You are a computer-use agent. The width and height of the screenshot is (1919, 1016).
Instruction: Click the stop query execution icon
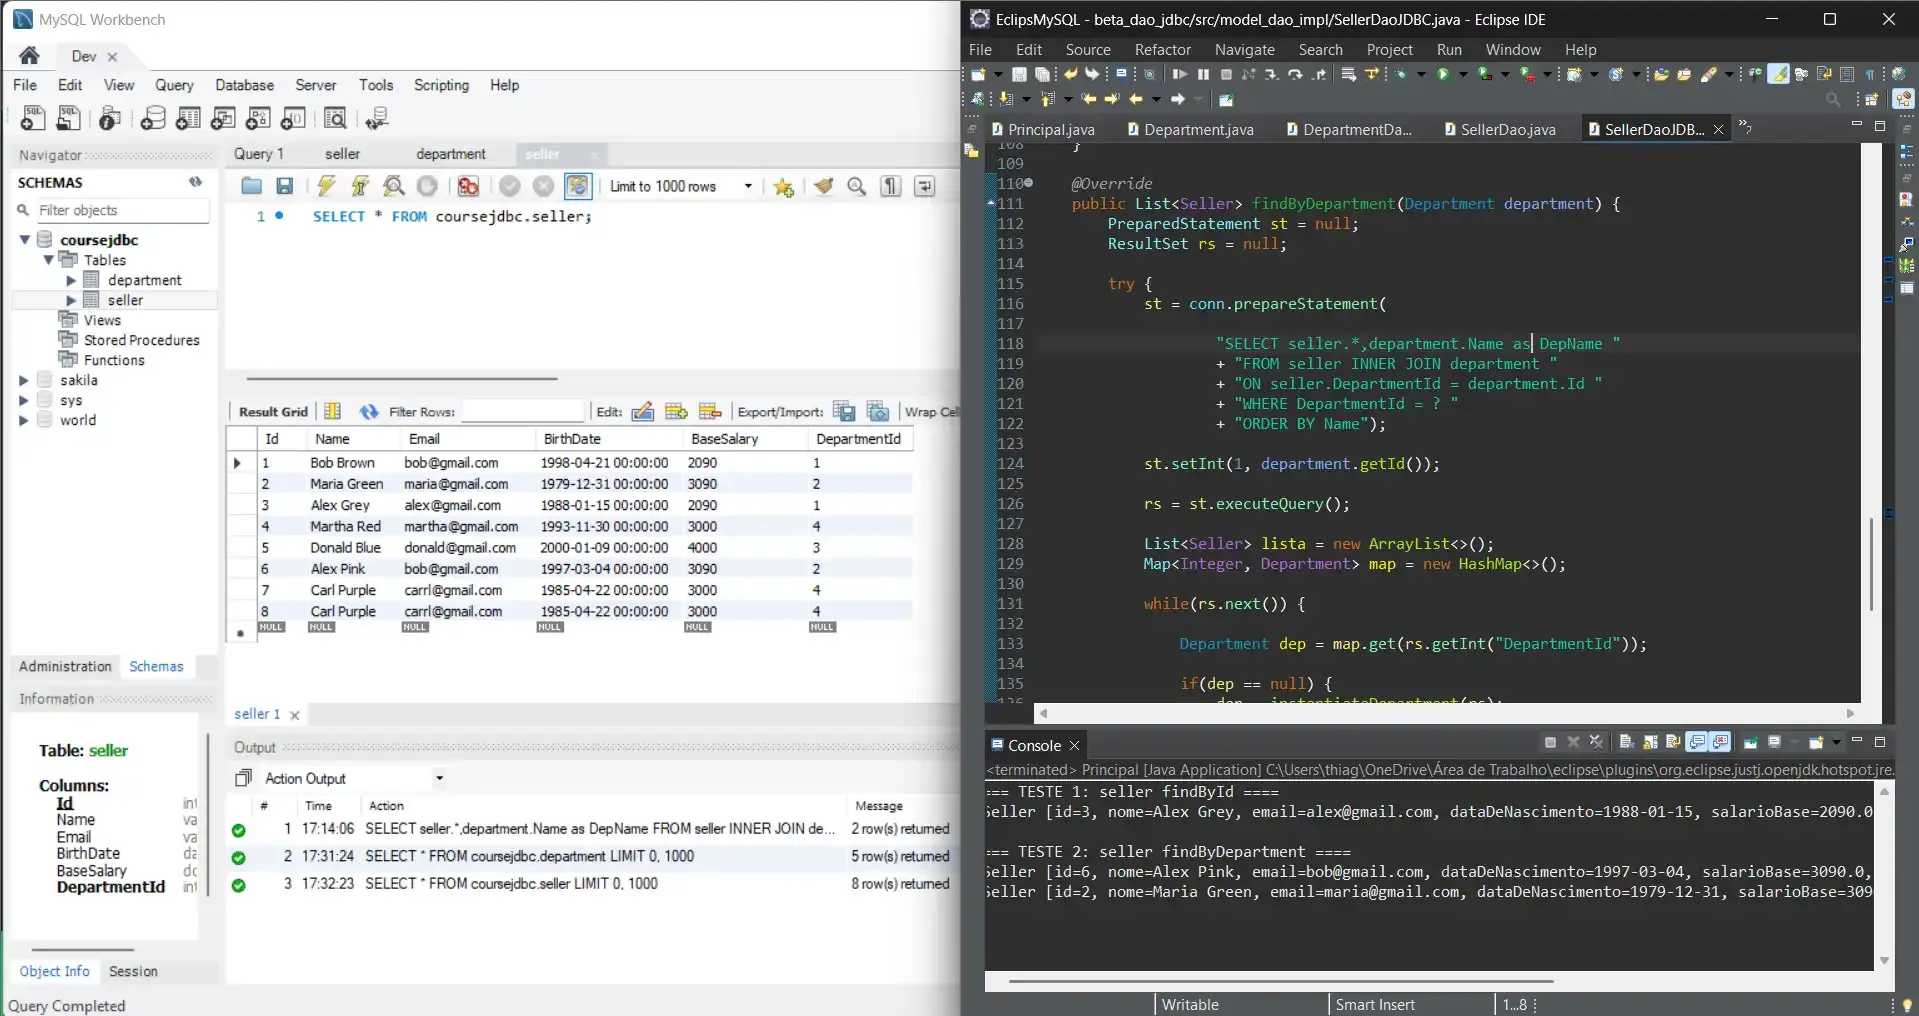pyautogui.click(x=427, y=186)
